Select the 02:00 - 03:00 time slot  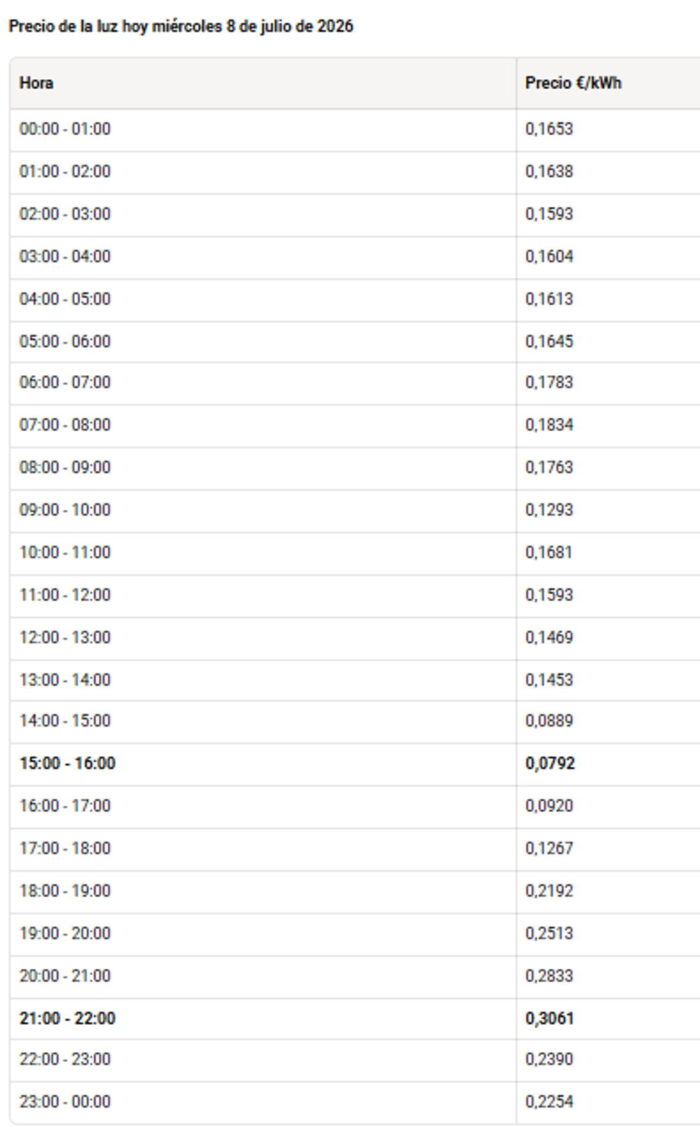65,214
